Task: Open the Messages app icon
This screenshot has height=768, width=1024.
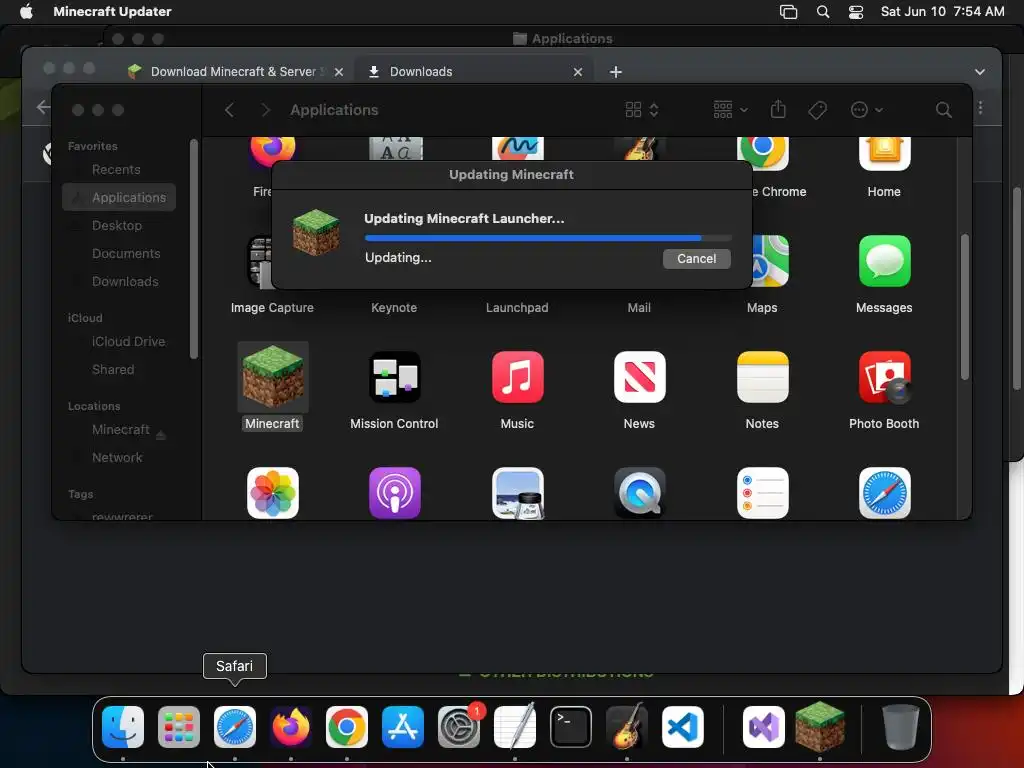Action: click(884, 261)
